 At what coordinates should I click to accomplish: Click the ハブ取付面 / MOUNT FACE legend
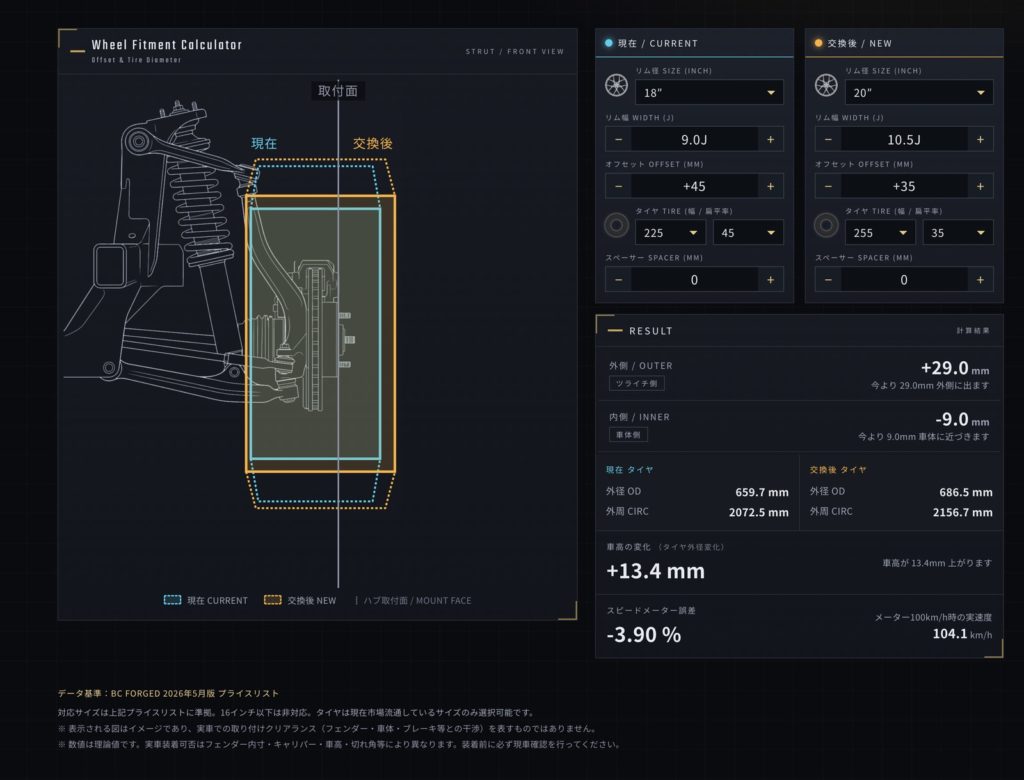[x=413, y=600]
